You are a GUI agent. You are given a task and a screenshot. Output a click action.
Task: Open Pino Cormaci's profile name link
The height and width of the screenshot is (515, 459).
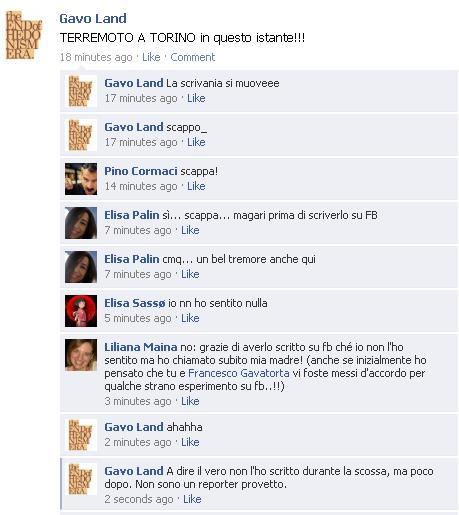(141, 171)
